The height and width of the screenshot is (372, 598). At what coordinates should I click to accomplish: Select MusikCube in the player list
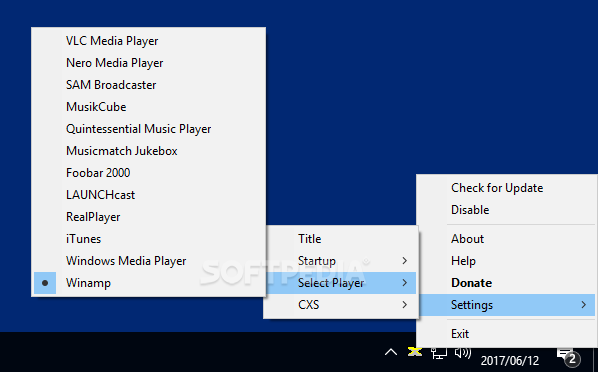point(148,107)
